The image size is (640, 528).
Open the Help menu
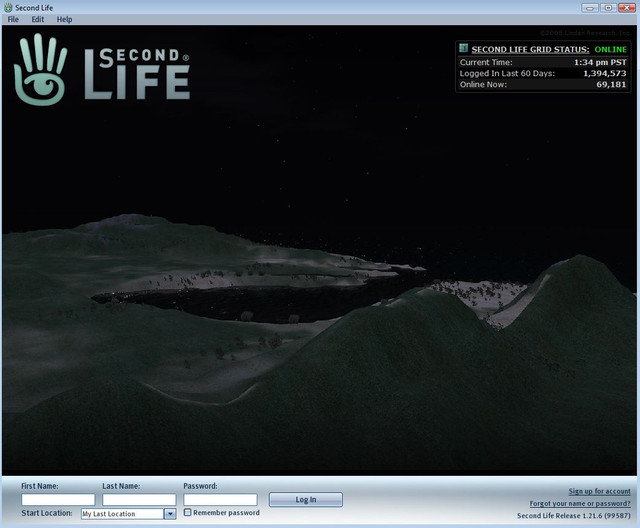[x=64, y=19]
